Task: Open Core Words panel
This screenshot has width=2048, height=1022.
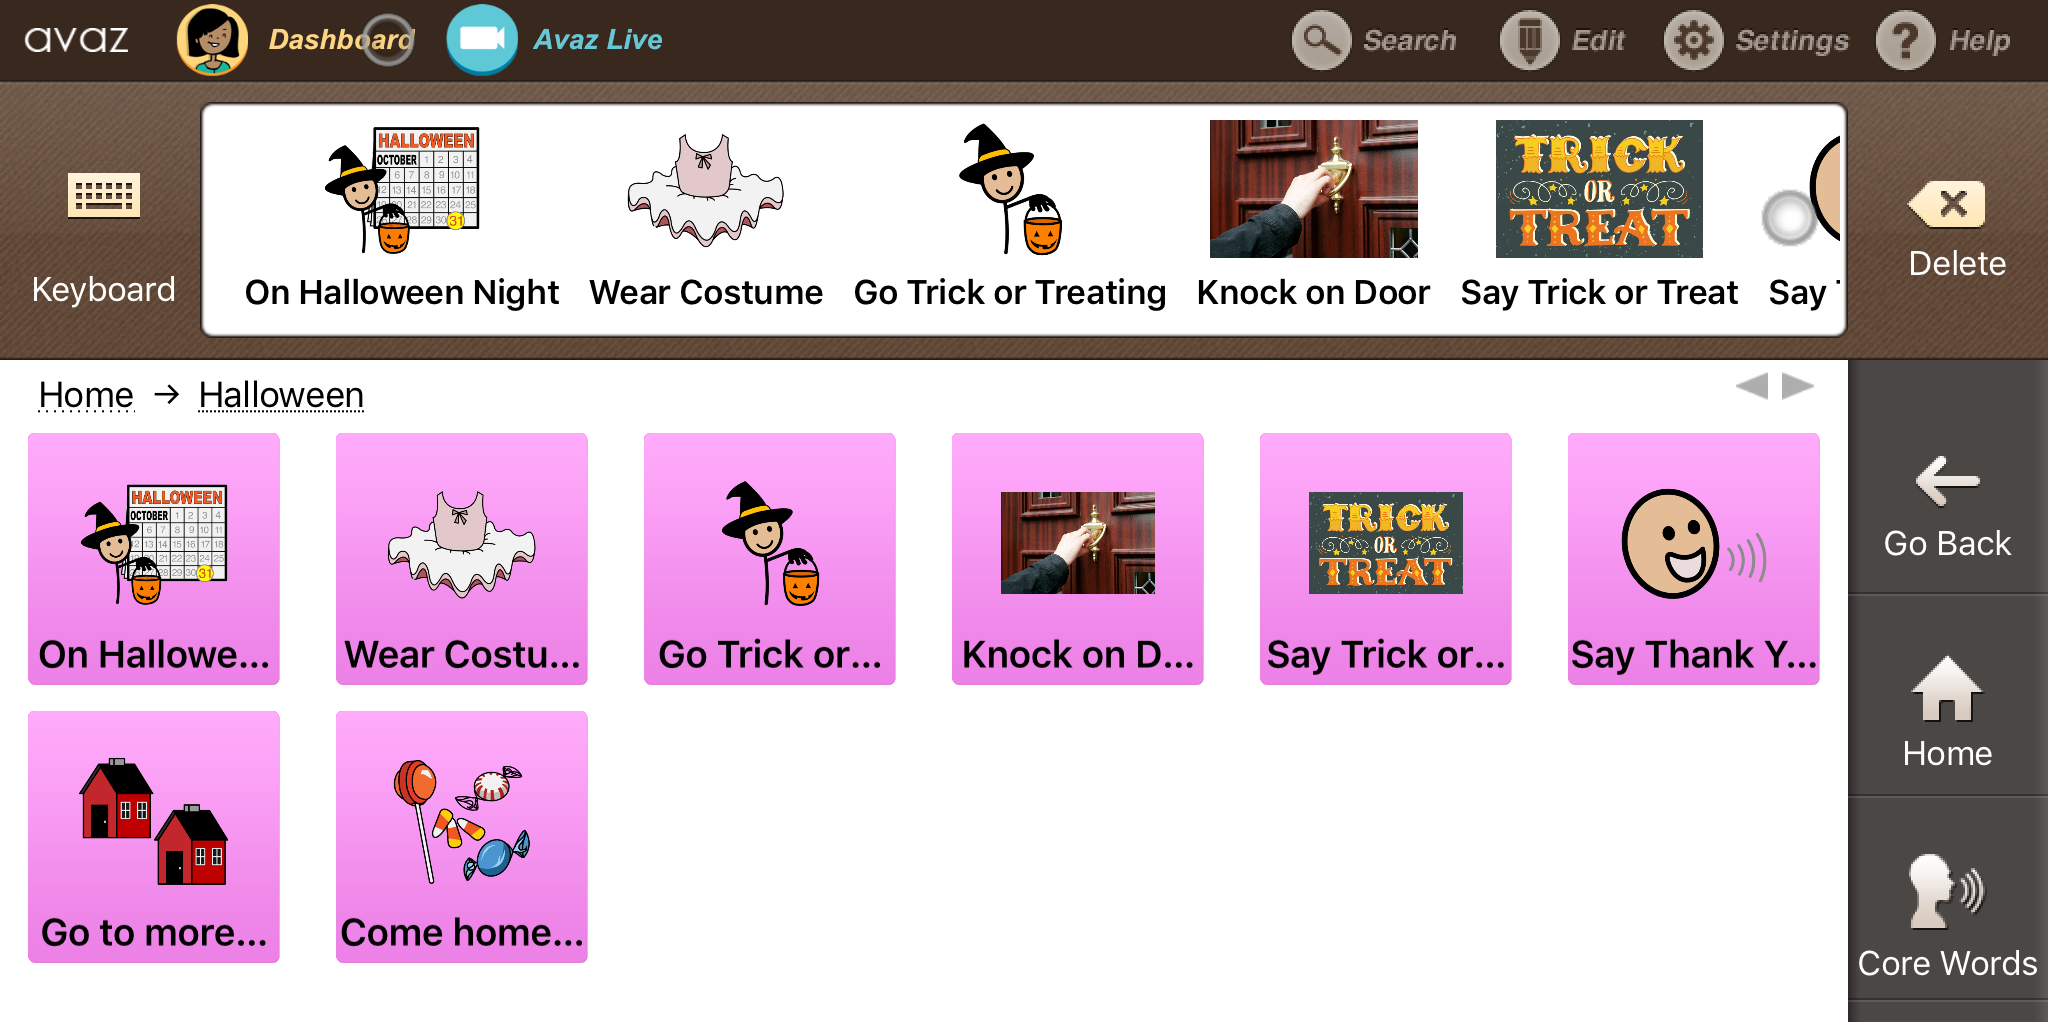Action: [1946, 915]
